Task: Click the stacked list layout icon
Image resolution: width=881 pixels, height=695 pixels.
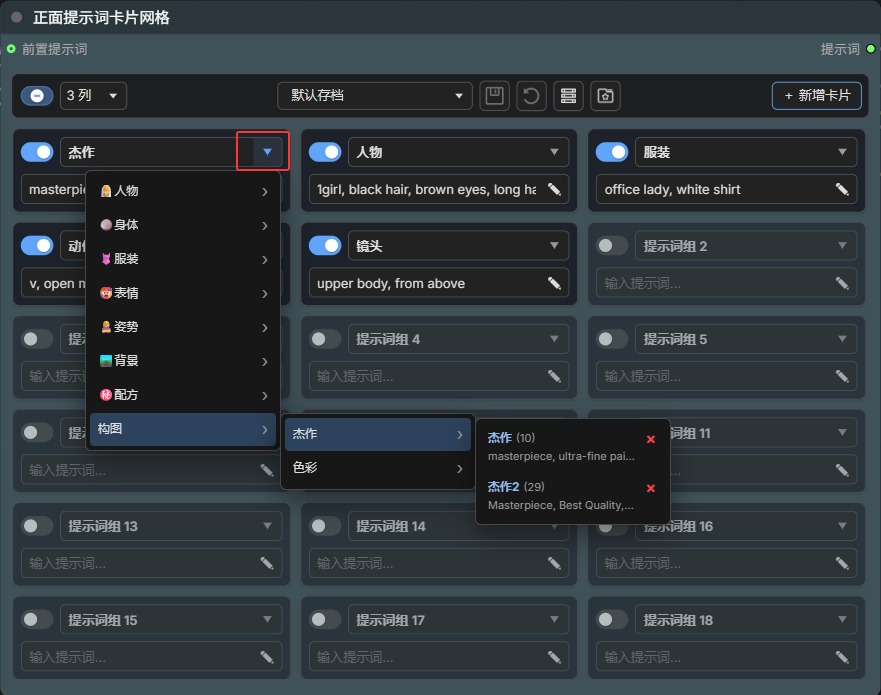Action: 568,96
